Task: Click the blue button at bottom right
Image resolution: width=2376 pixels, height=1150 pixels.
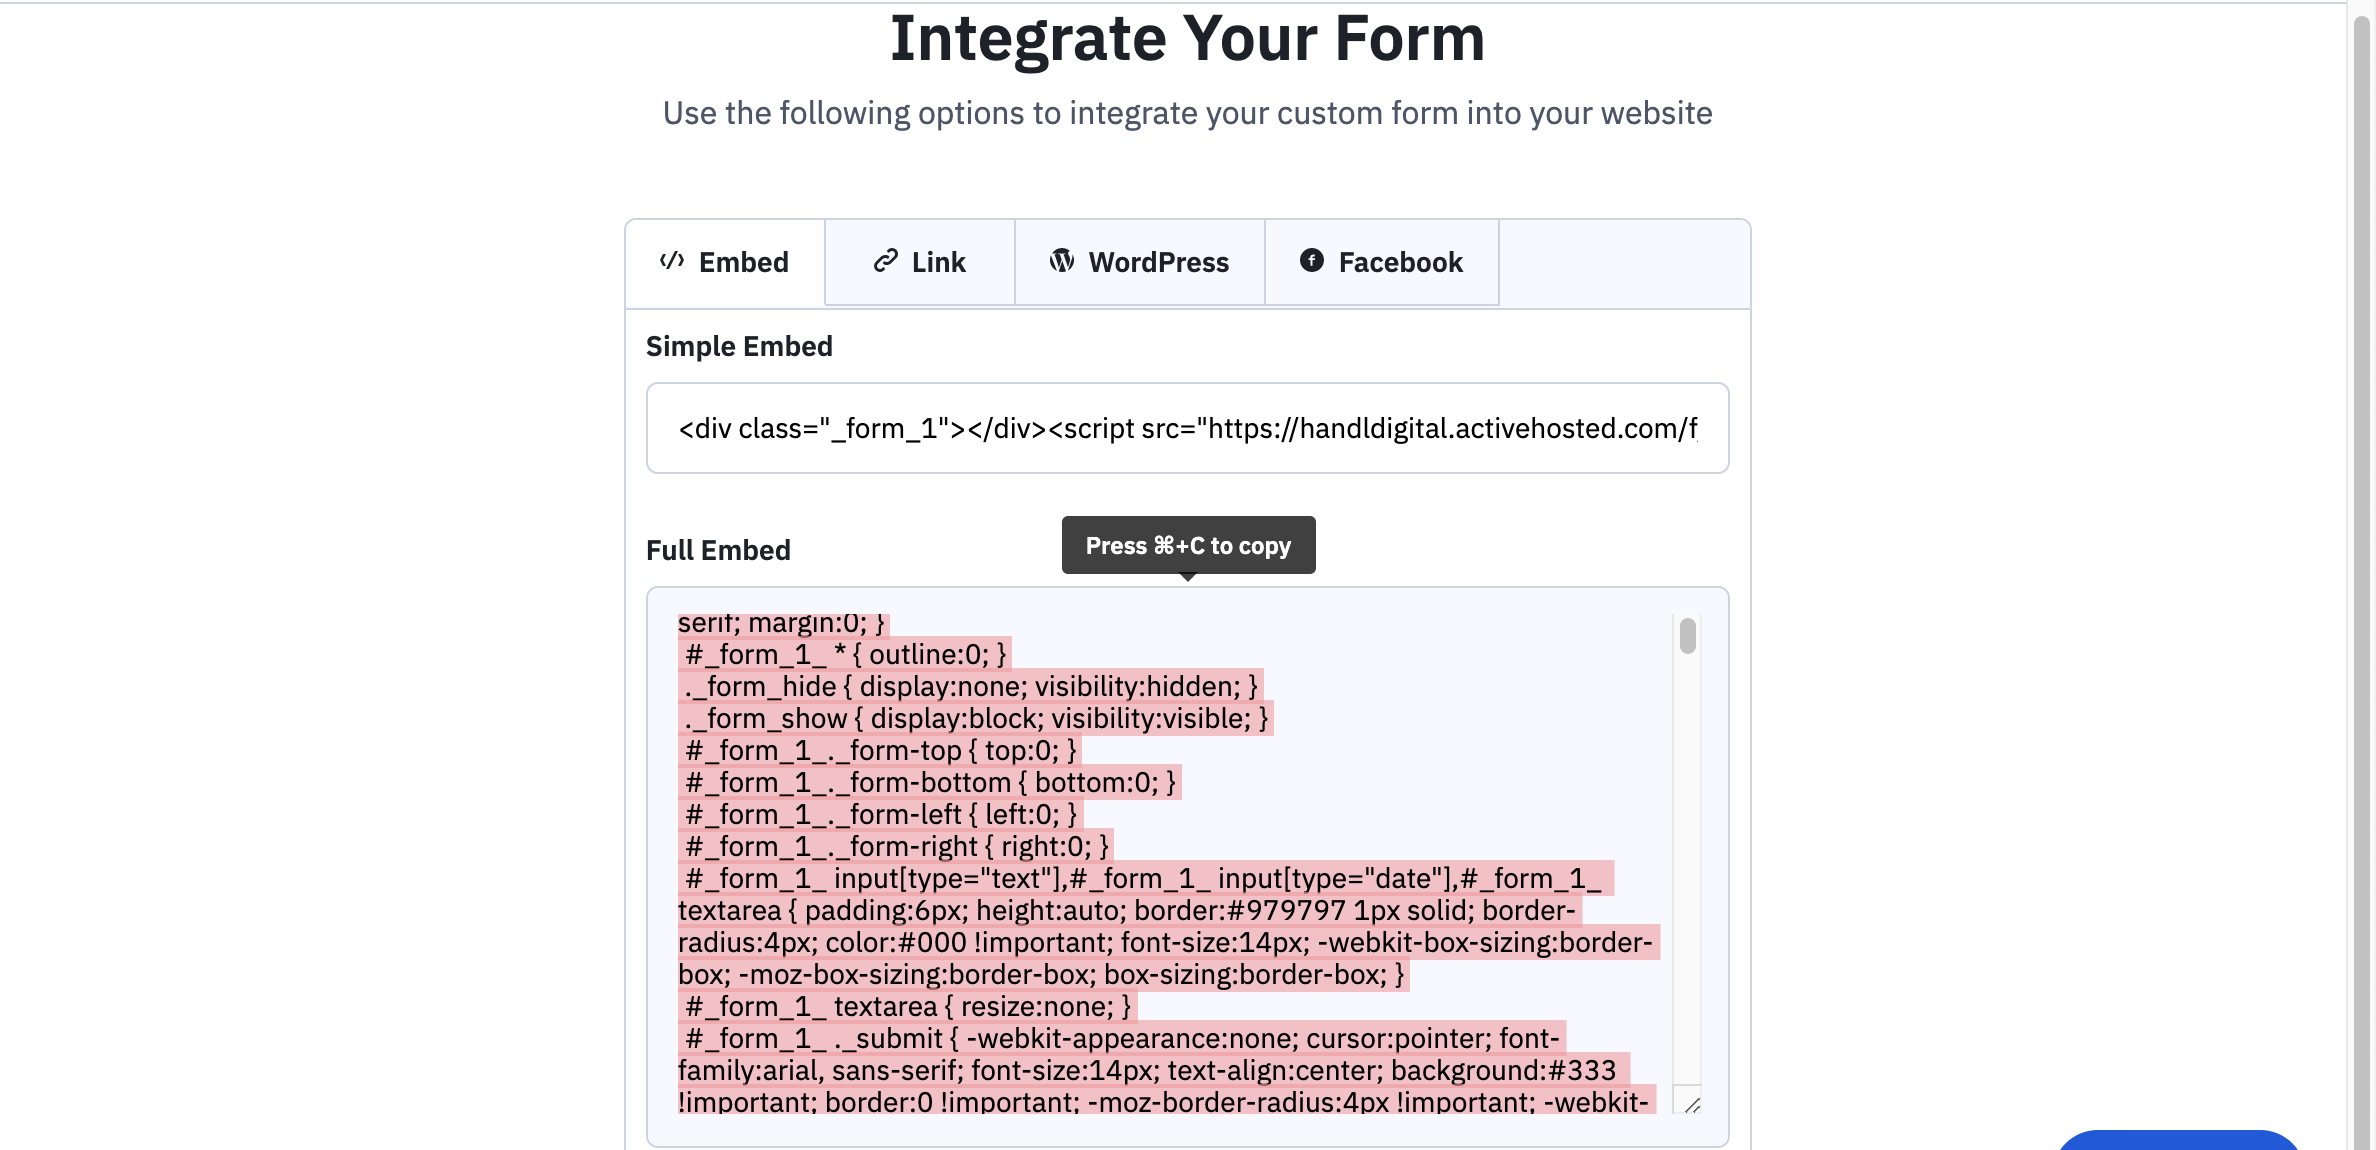Action: click(2178, 1141)
